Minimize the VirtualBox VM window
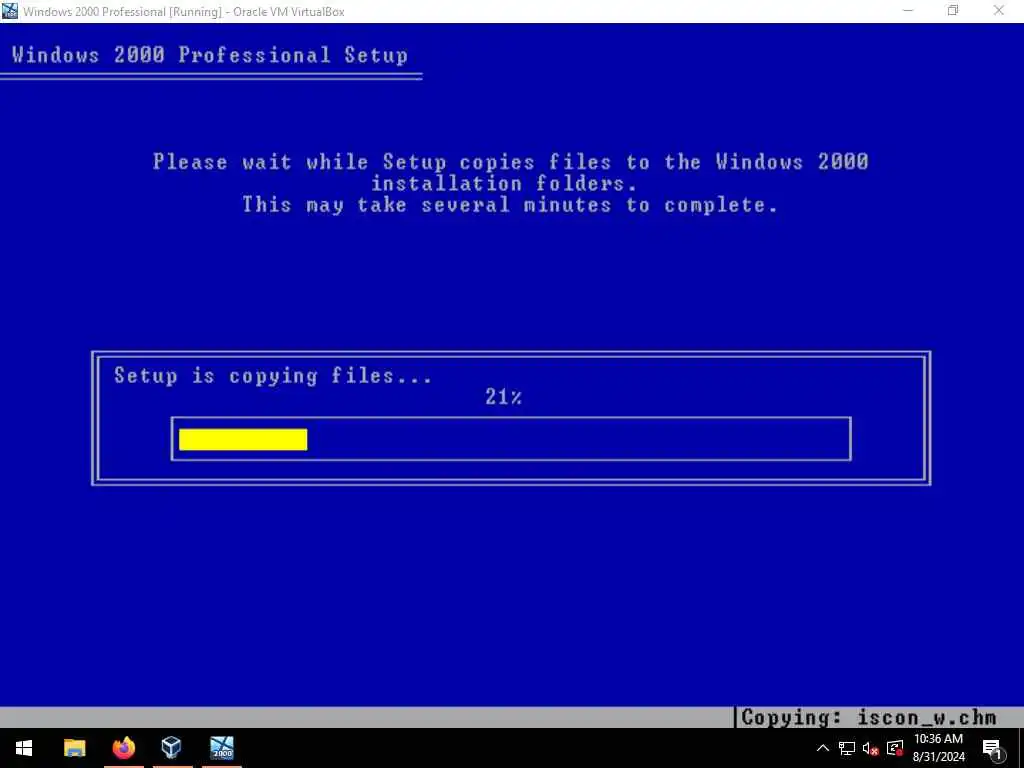Screen dimensions: 1024x768 click(908, 11)
